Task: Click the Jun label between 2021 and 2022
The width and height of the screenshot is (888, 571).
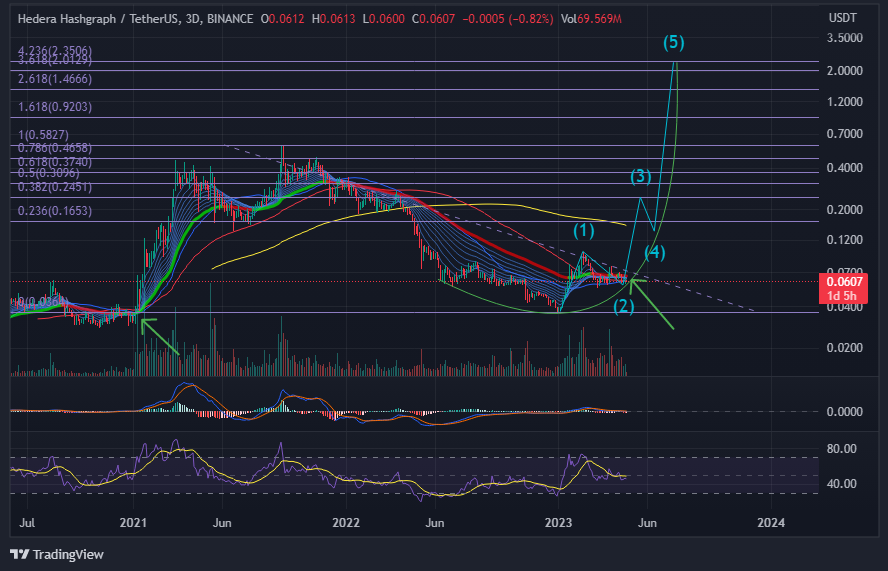Action: [x=222, y=522]
